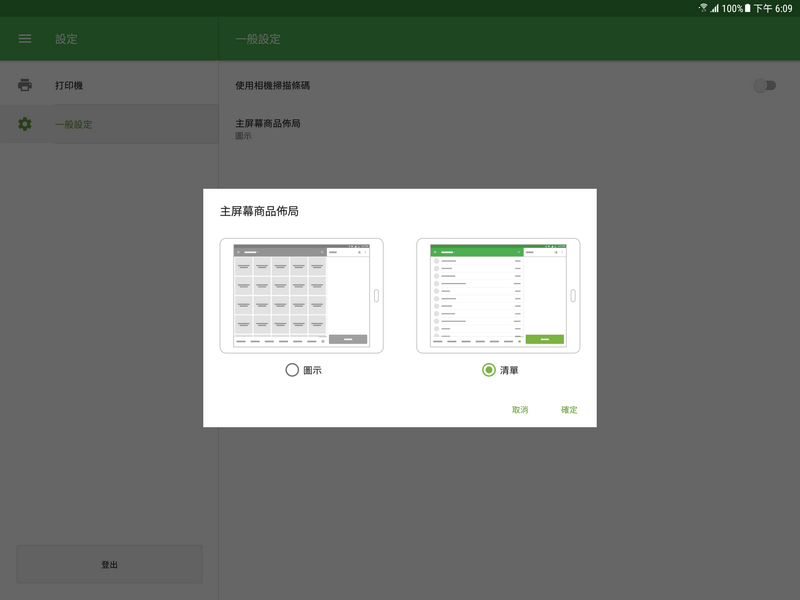Toggle the 使用相機掃描條碼 switch
Screen dimensions: 800x600
tap(764, 86)
